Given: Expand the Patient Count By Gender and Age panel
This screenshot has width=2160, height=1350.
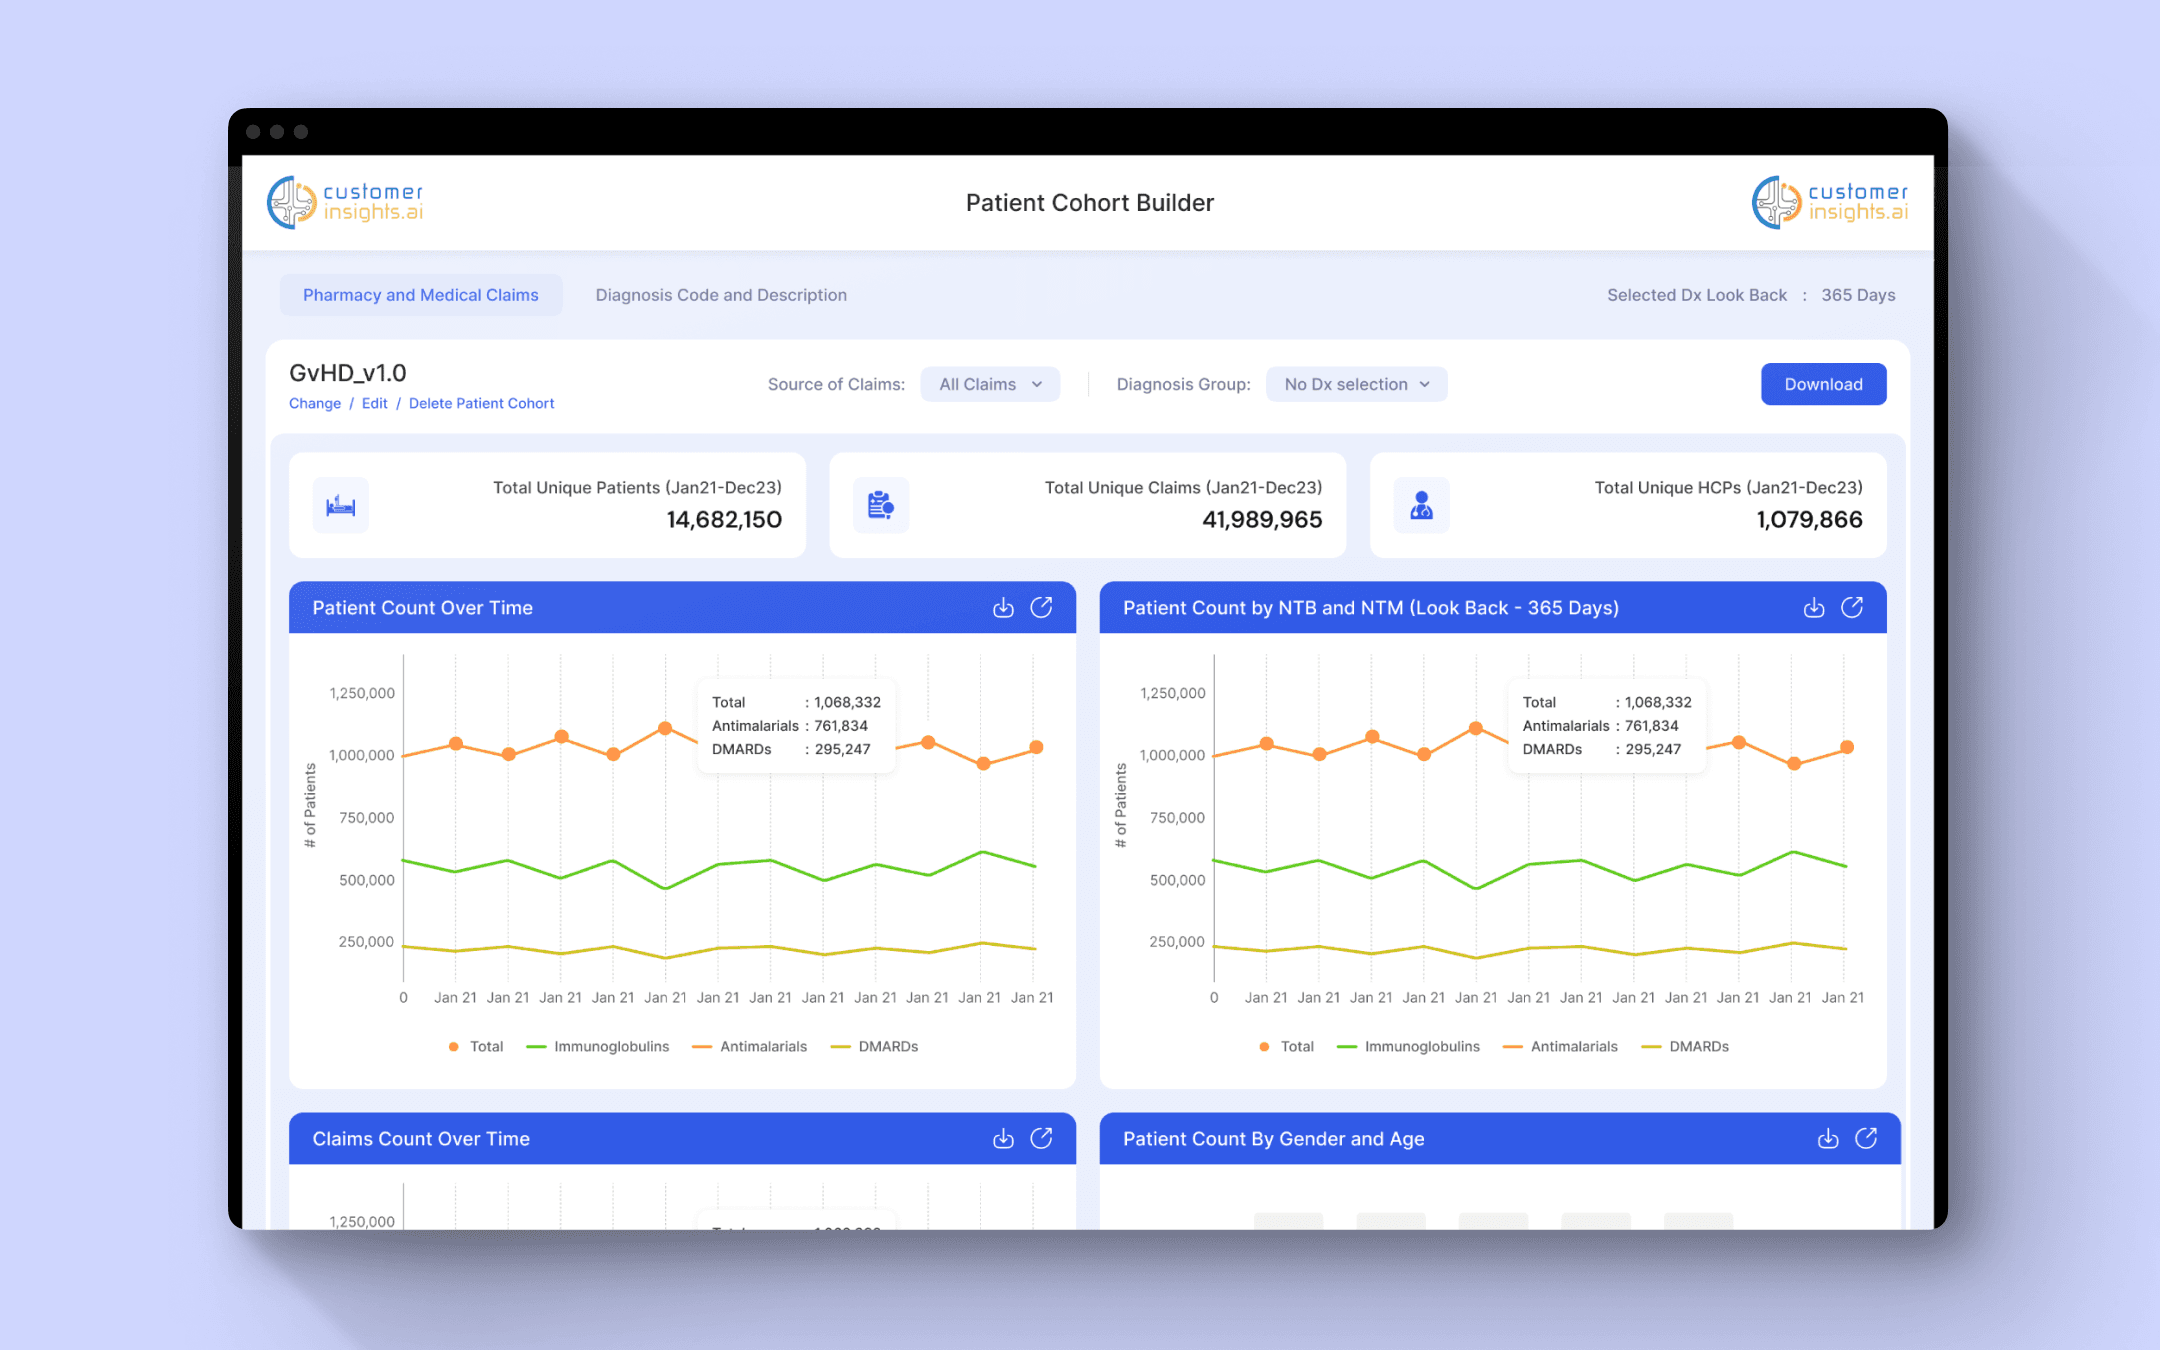Looking at the screenshot, I should point(1866,1139).
